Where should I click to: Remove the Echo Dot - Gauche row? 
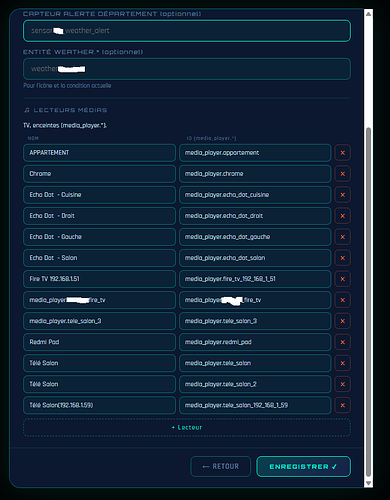coord(342,237)
